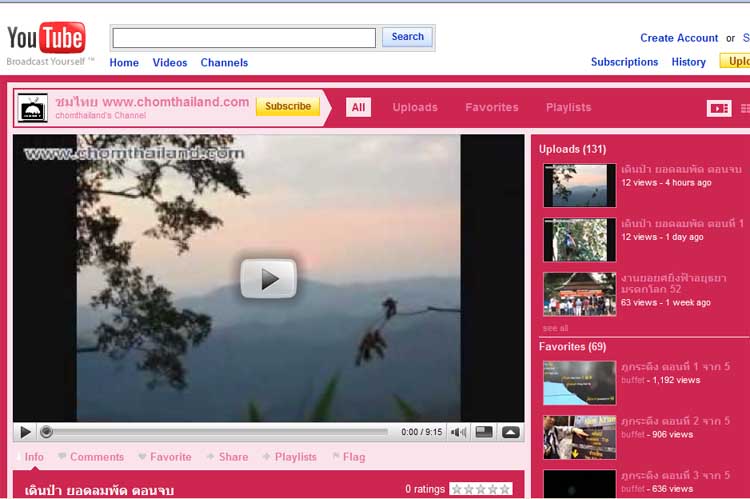Click the video progress seek bar
This screenshot has height=499, width=750.
(x=220, y=432)
